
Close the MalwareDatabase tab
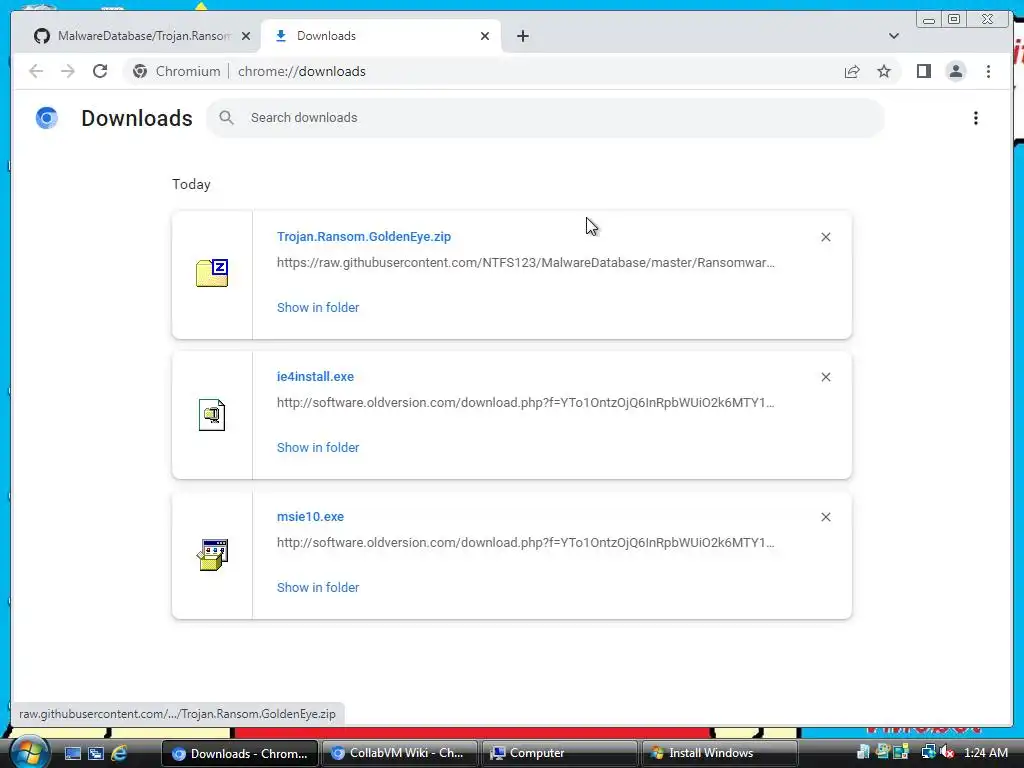coord(246,36)
